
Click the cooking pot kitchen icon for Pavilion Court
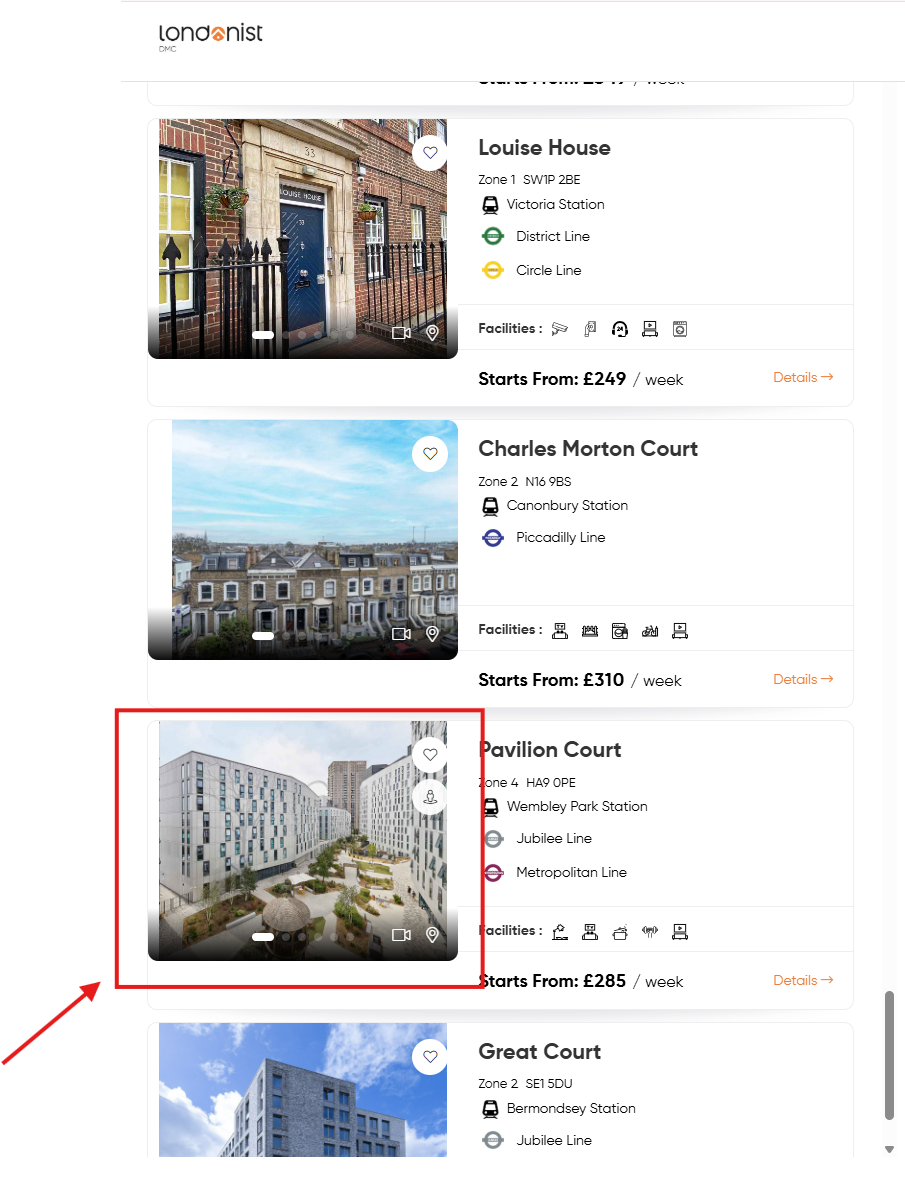619,932
